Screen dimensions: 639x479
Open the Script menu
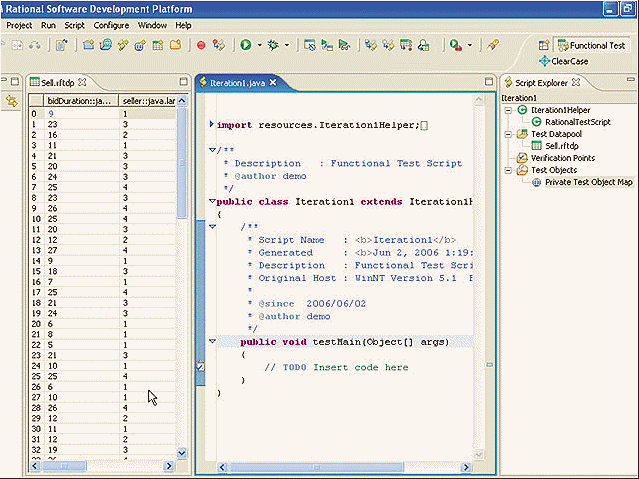coord(74,25)
